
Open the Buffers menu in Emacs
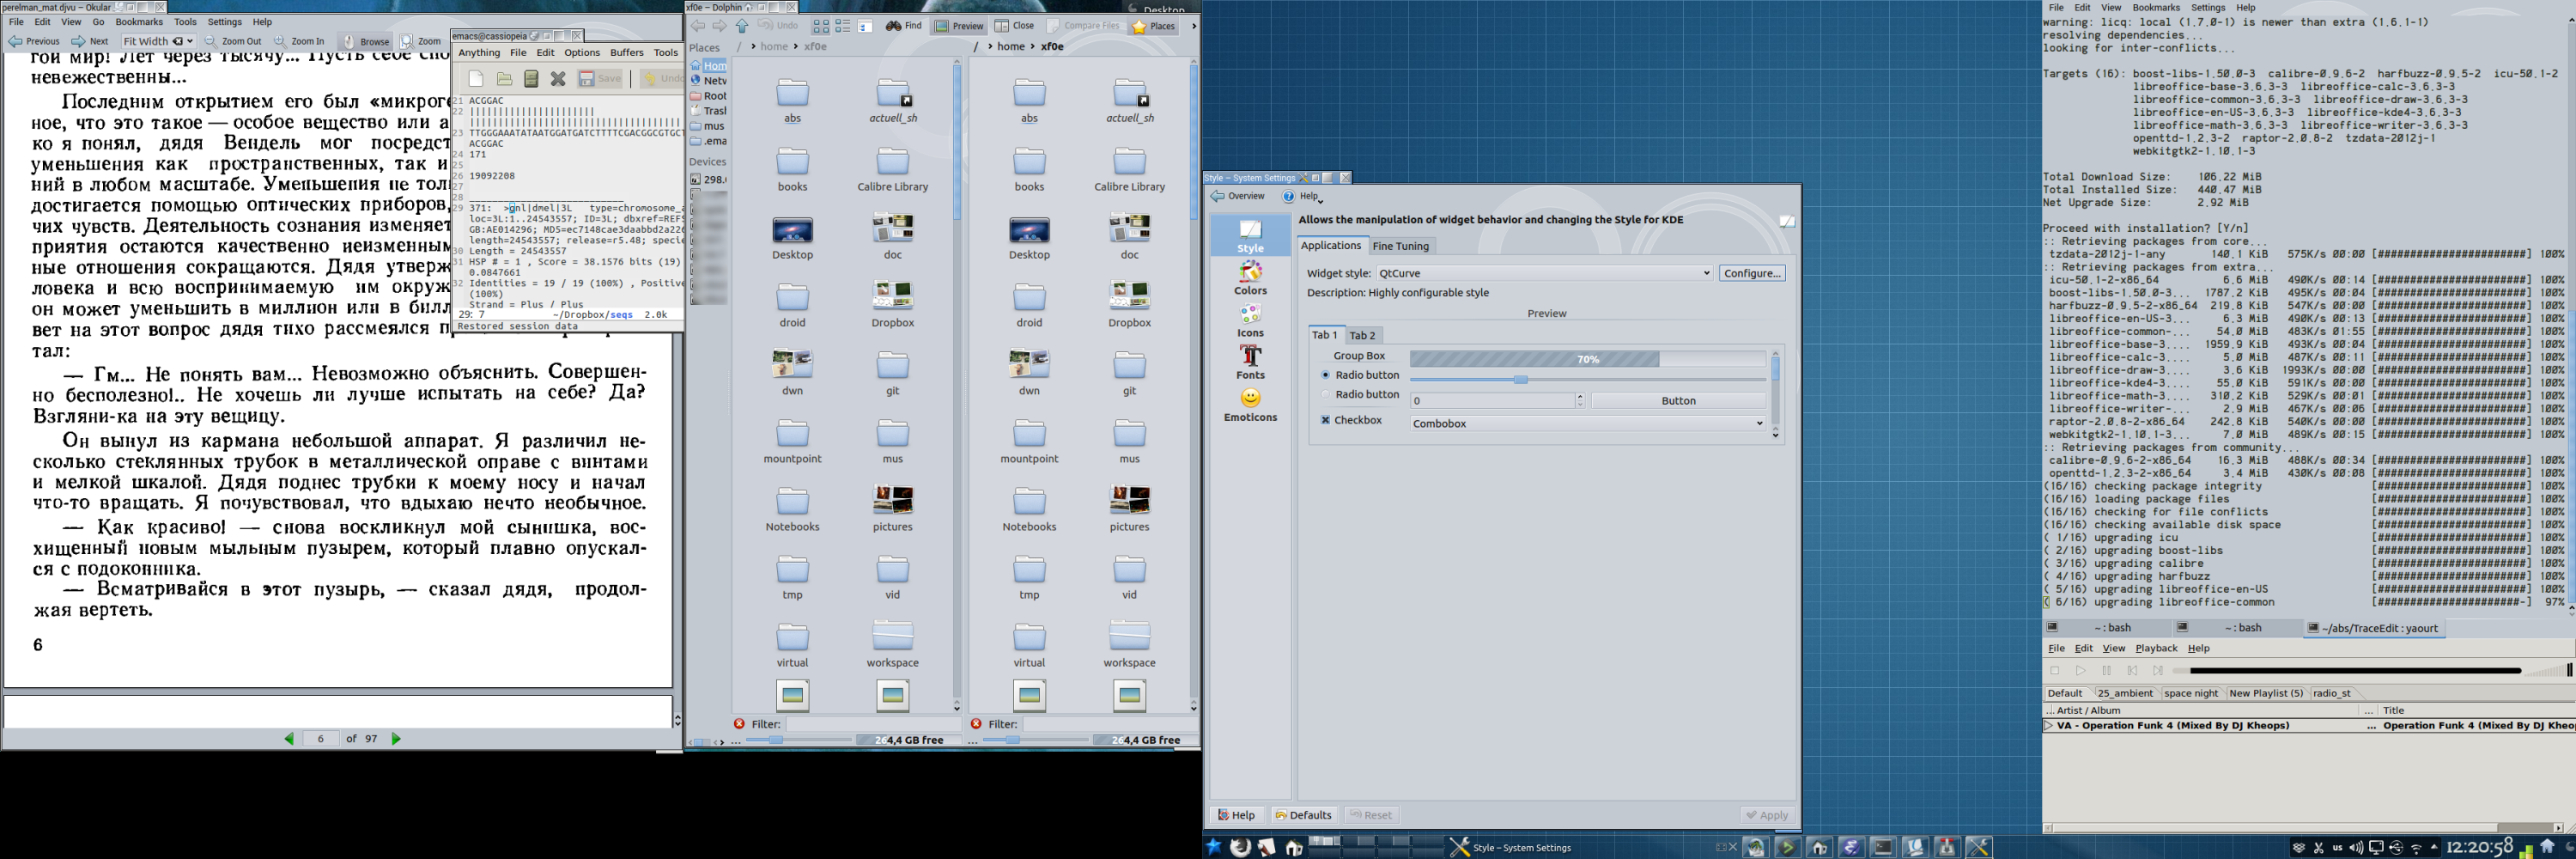(627, 53)
